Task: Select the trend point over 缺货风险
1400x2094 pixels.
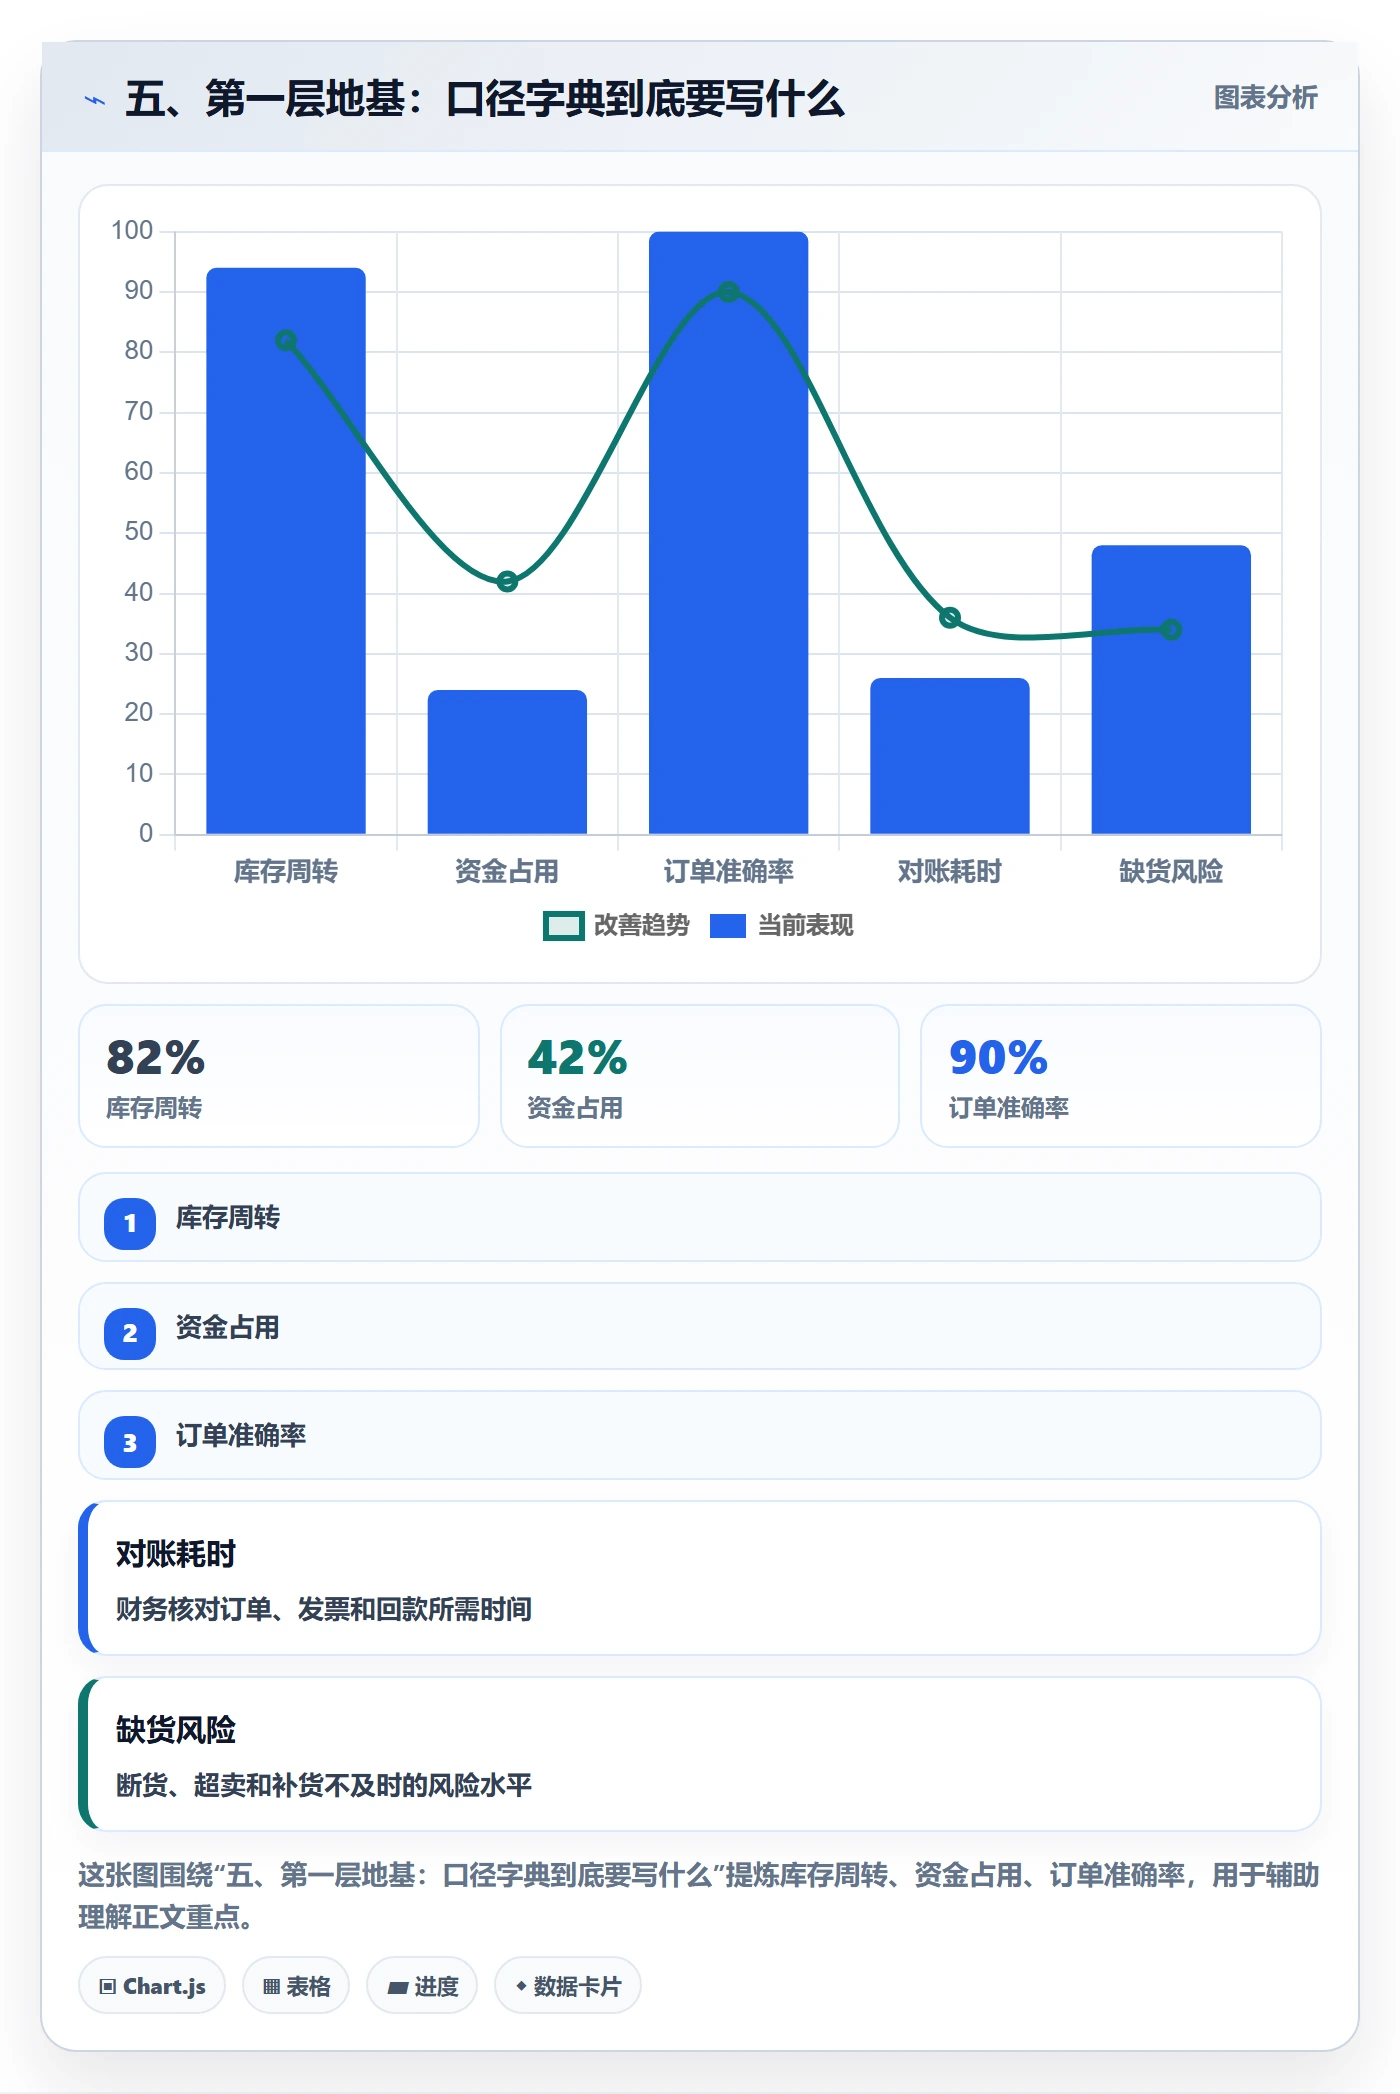Action: [1171, 630]
